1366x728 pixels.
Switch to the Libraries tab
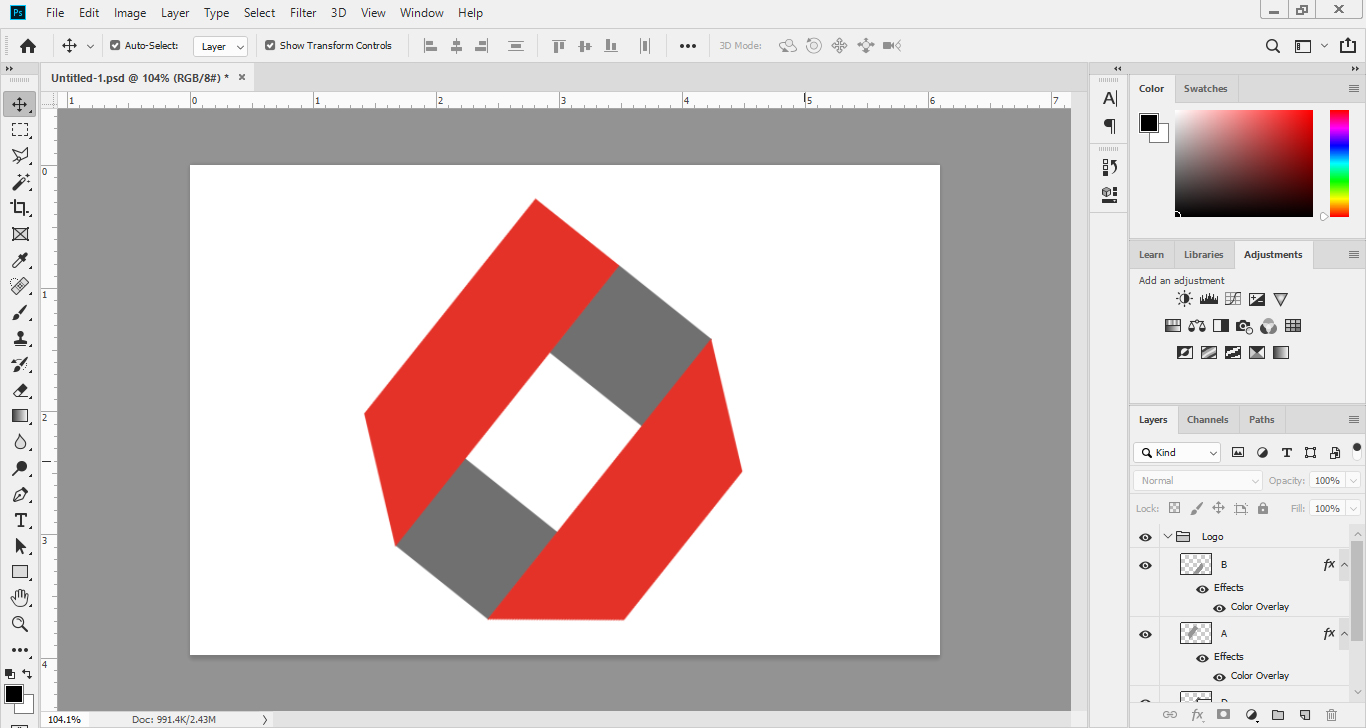pyautogui.click(x=1203, y=255)
